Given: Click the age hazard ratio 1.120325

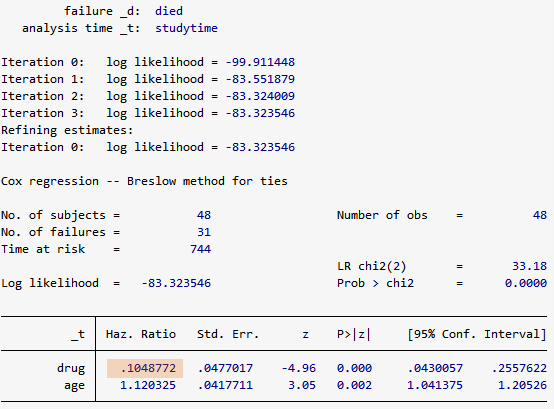Looking at the screenshot, I should tap(148, 385).
